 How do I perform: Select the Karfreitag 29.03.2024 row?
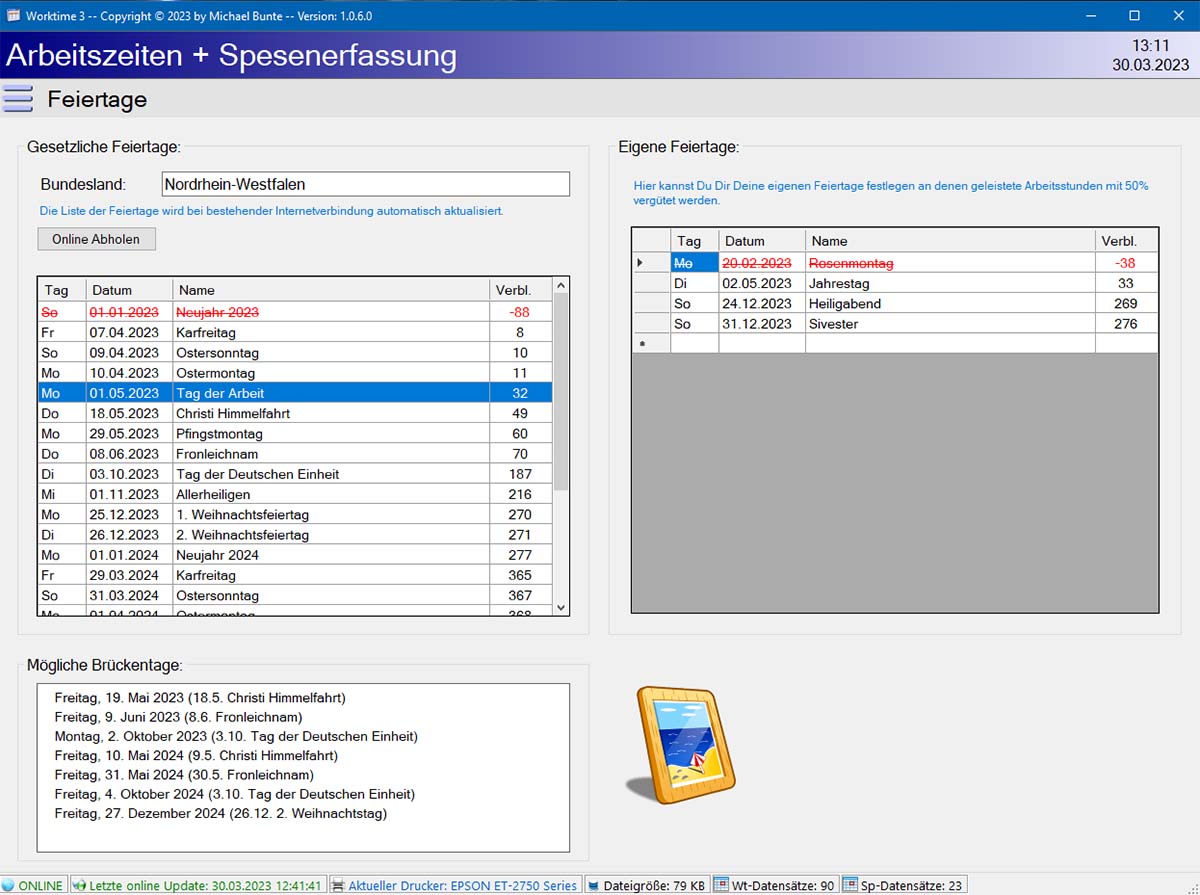(x=295, y=575)
